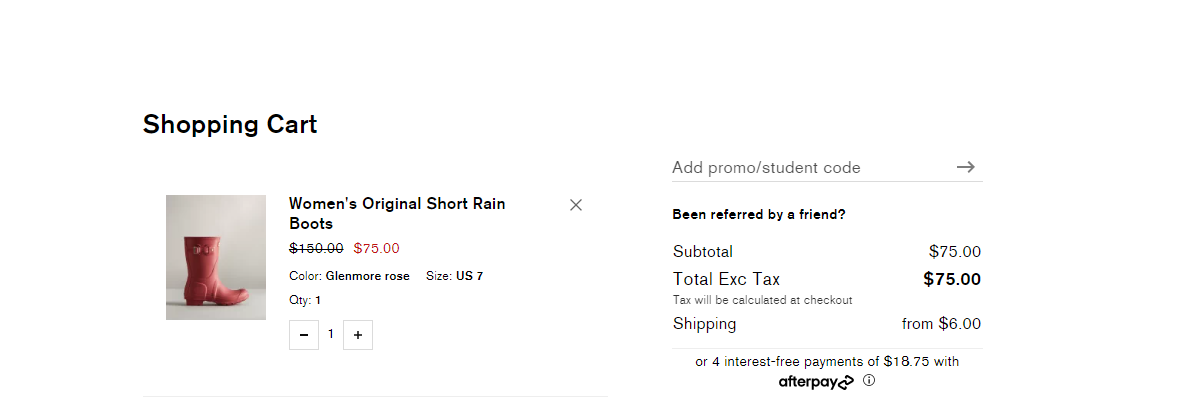Open the Been referred by a friend link
The width and height of the screenshot is (1183, 402).
pyautogui.click(x=759, y=214)
